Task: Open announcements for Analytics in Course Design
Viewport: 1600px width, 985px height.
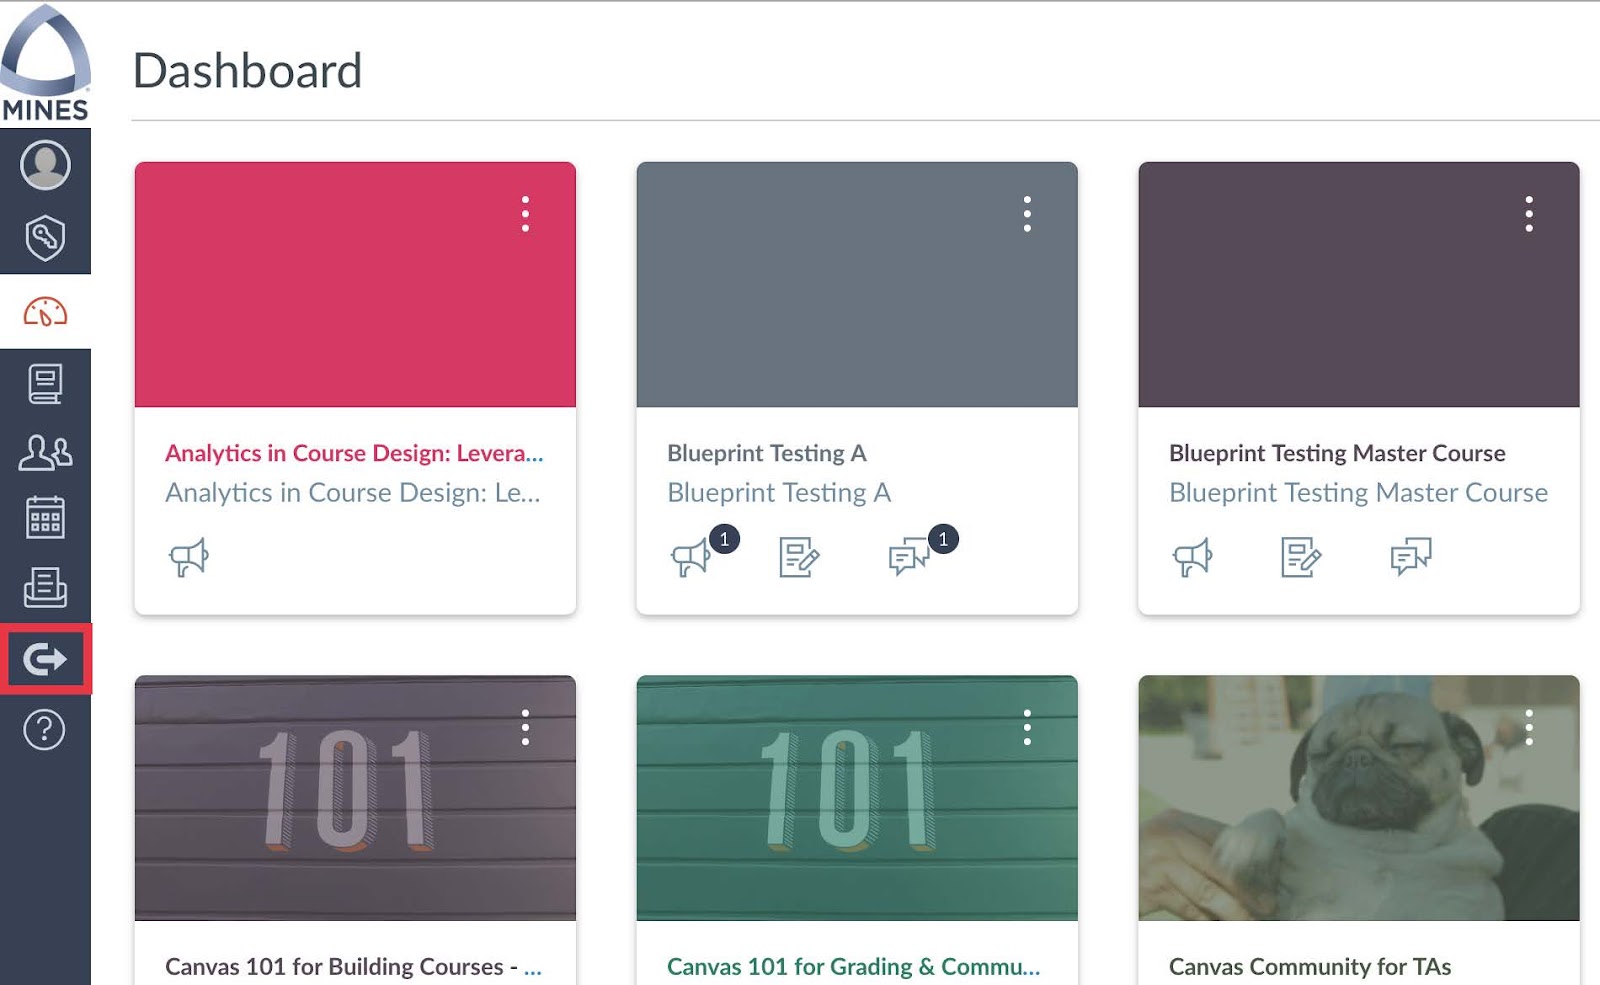Action: (189, 557)
